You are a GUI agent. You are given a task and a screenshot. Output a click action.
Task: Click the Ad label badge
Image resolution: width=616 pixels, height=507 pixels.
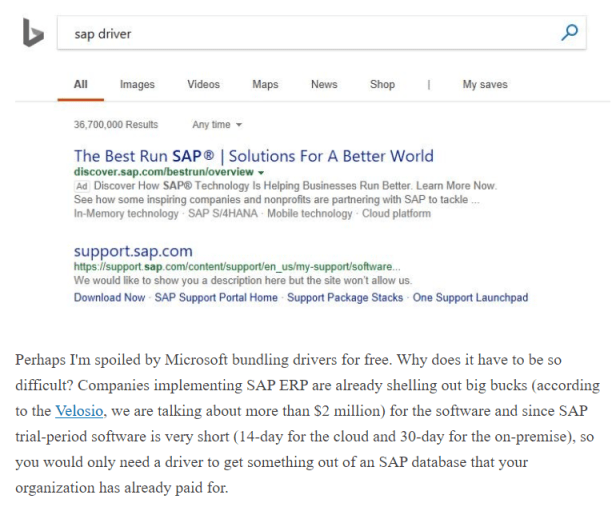point(82,186)
